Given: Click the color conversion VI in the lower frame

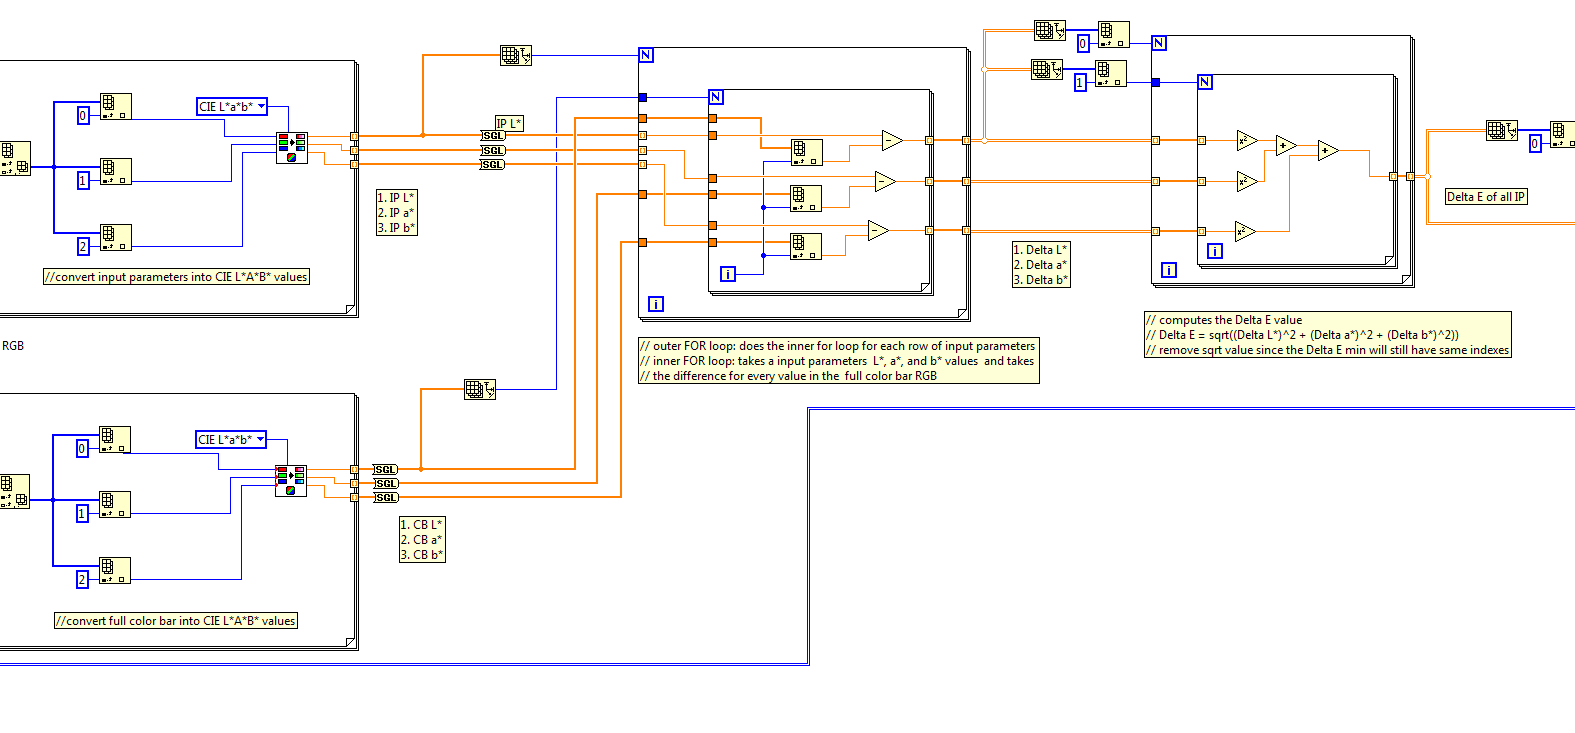Looking at the screenshot, I should tap(290, 481).
